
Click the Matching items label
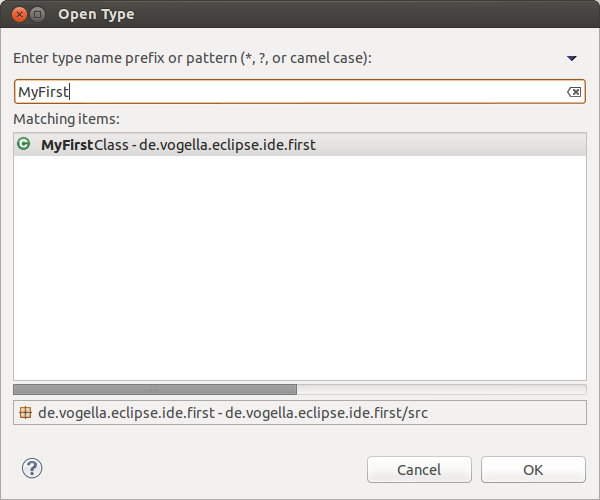pyautogui.click(x=67, y=119)
